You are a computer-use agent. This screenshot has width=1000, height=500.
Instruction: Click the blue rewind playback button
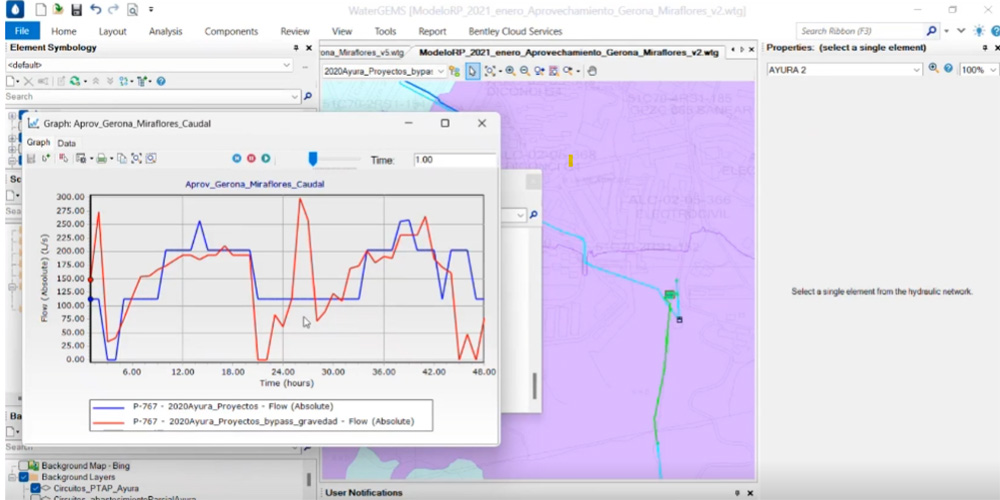pyautogui.click(x=237, y=158)
